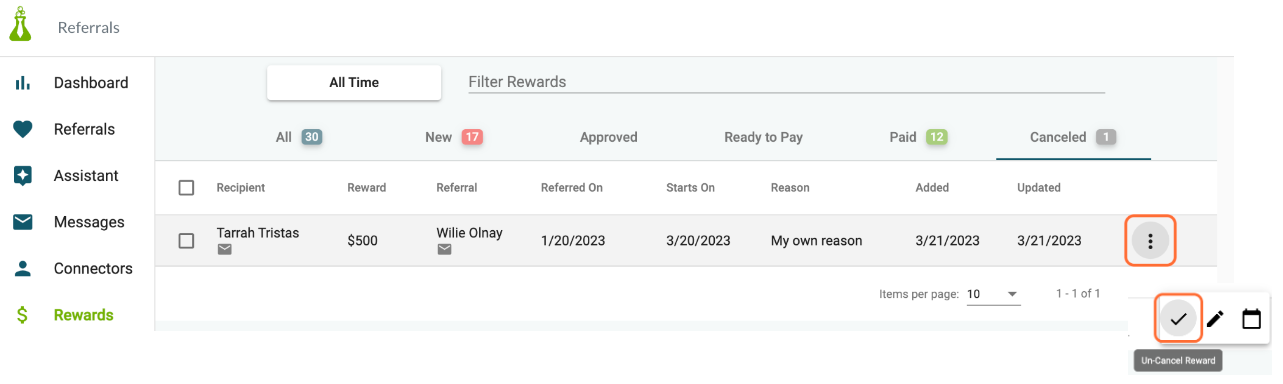Click the Un-Cancel Reward checkmark icon
Screen dimensions: 1283x384
click(1179, 319)
